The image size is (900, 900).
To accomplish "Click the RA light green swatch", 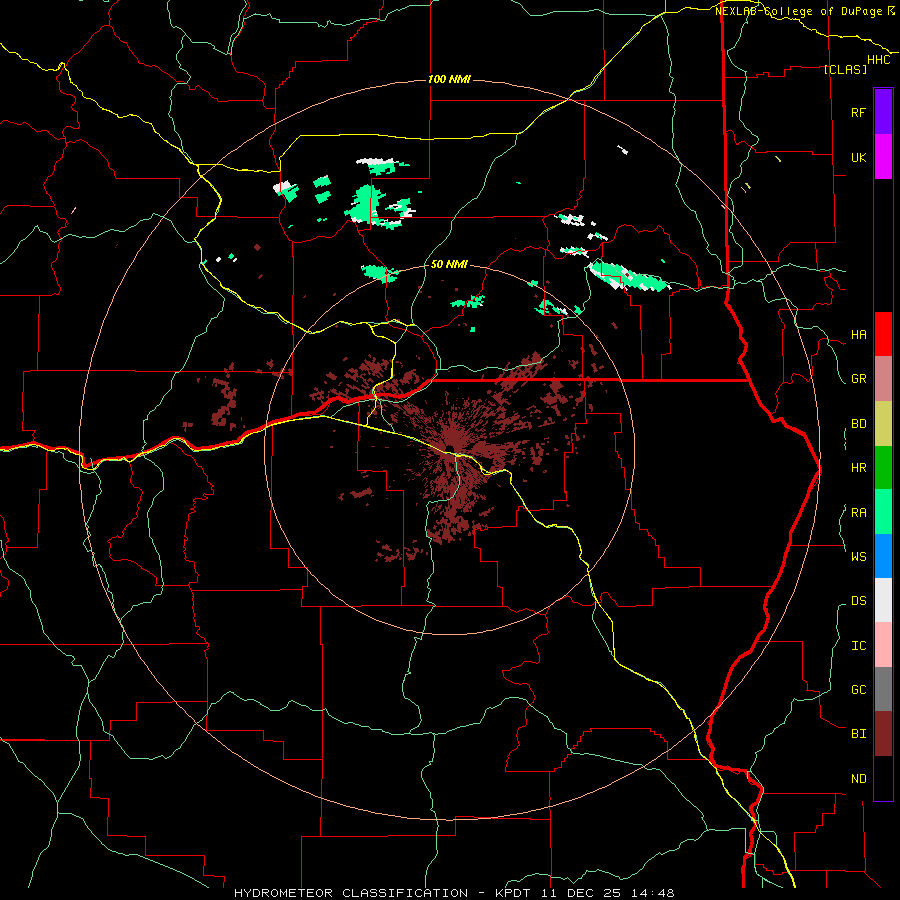I will [x=883, y=512].
